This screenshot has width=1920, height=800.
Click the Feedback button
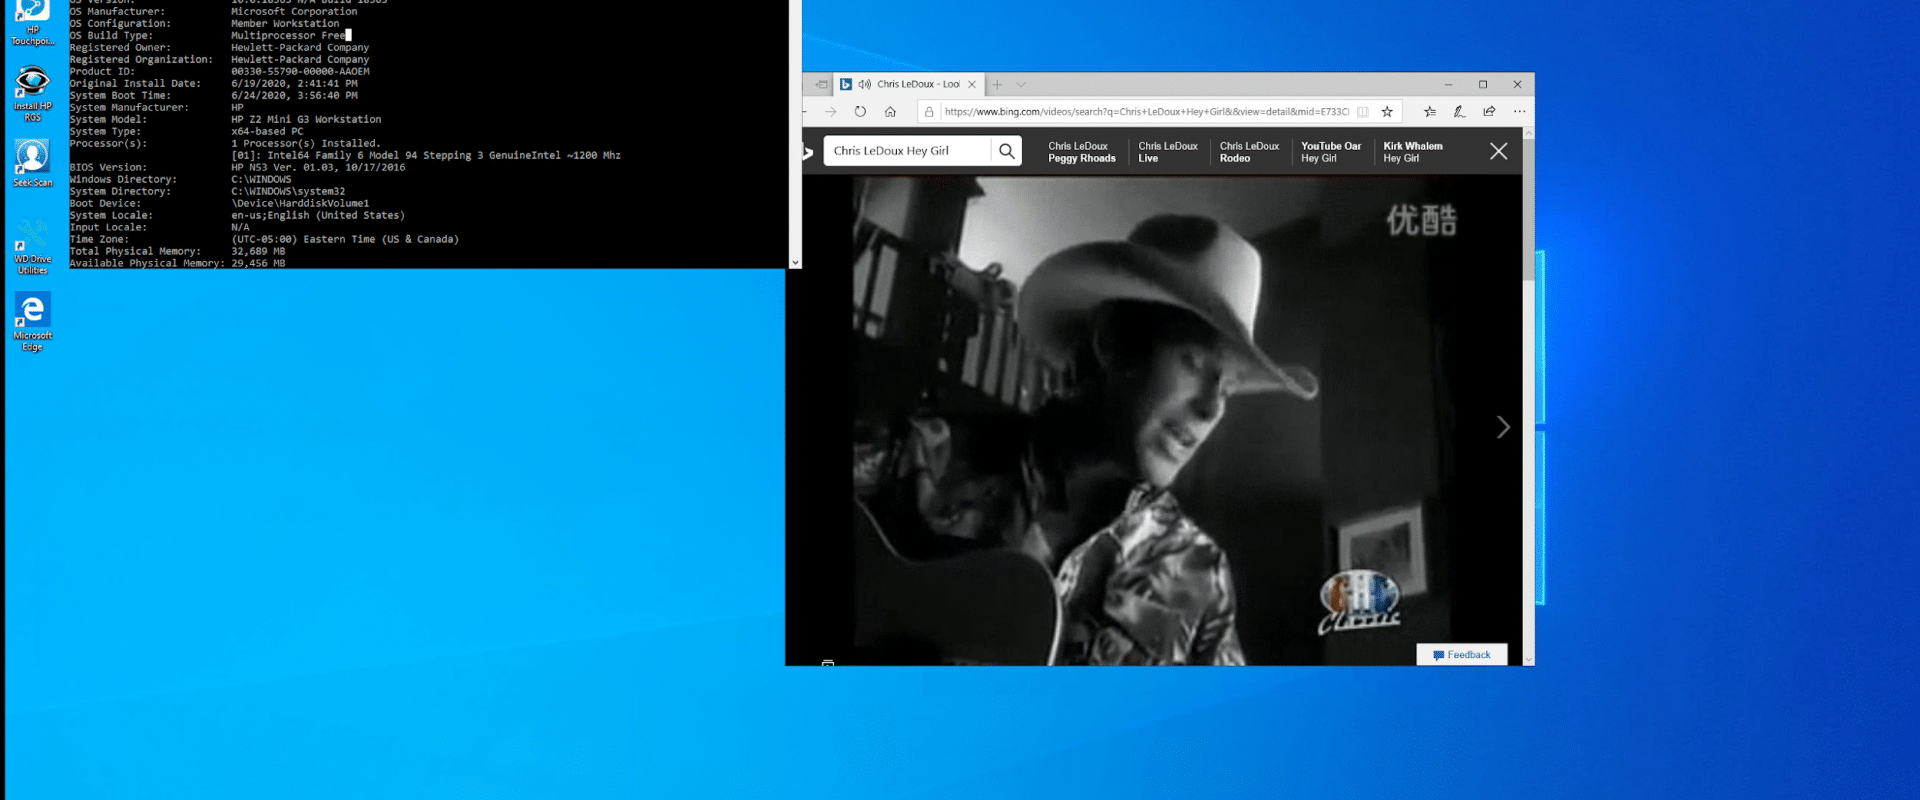click(x=1462, y=655)
